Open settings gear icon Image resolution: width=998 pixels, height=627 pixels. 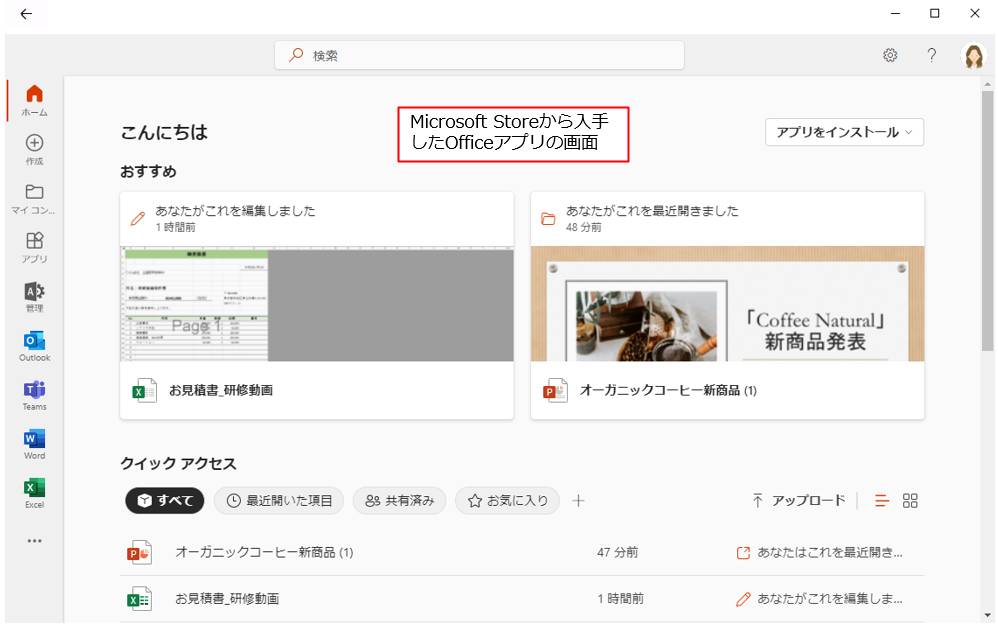(x=890, y=56)
